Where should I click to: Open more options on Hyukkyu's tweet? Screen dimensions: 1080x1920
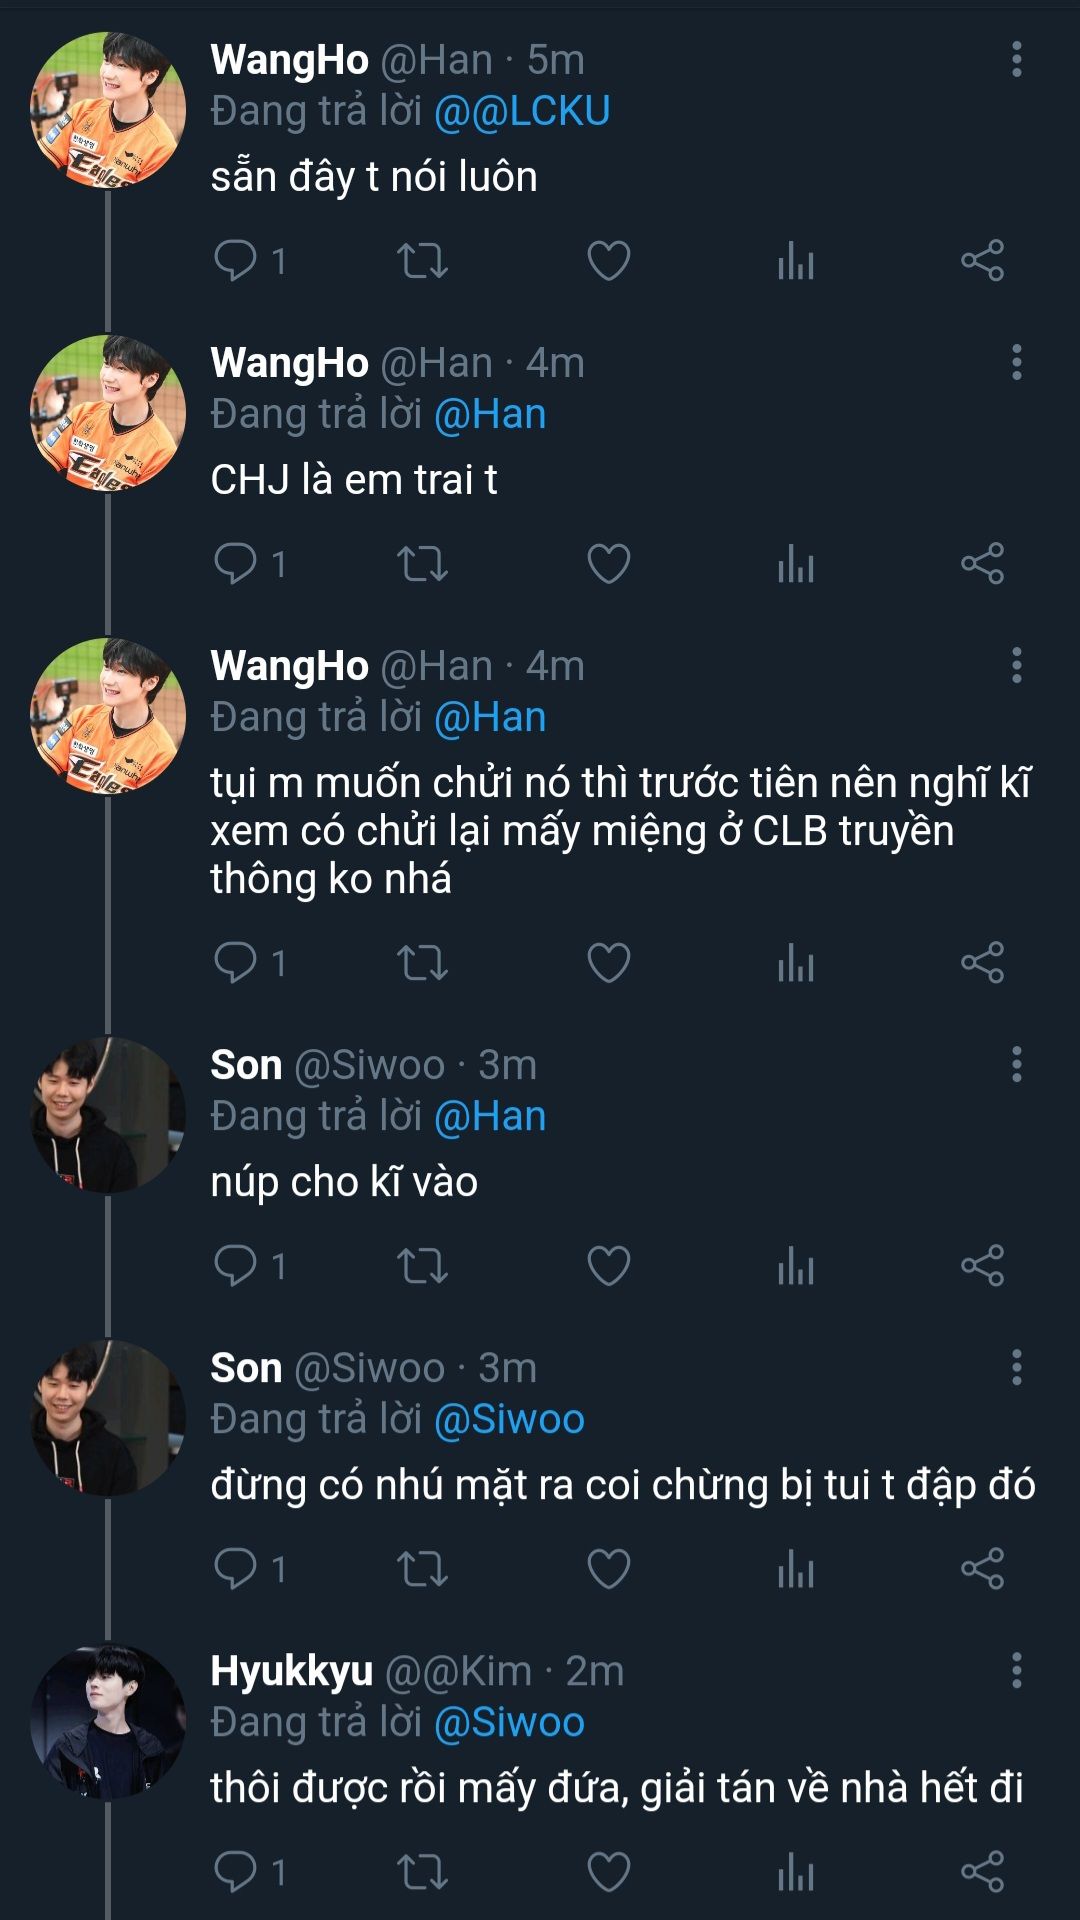[1016, 1670]
